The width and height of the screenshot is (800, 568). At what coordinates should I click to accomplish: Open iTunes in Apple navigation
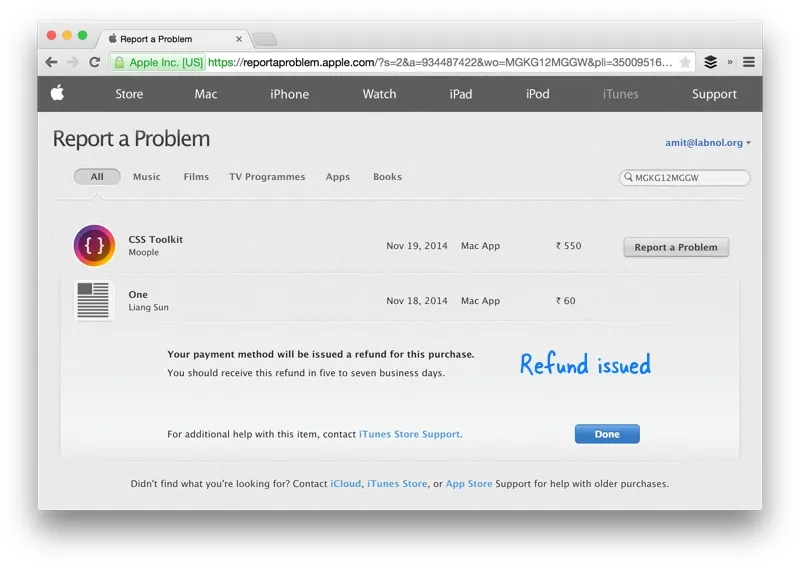tap(620, 94)
